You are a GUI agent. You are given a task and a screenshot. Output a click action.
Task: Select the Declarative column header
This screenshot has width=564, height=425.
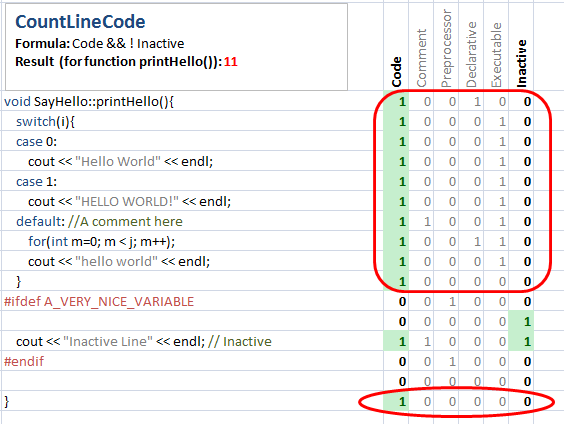(x=471, y=55)
